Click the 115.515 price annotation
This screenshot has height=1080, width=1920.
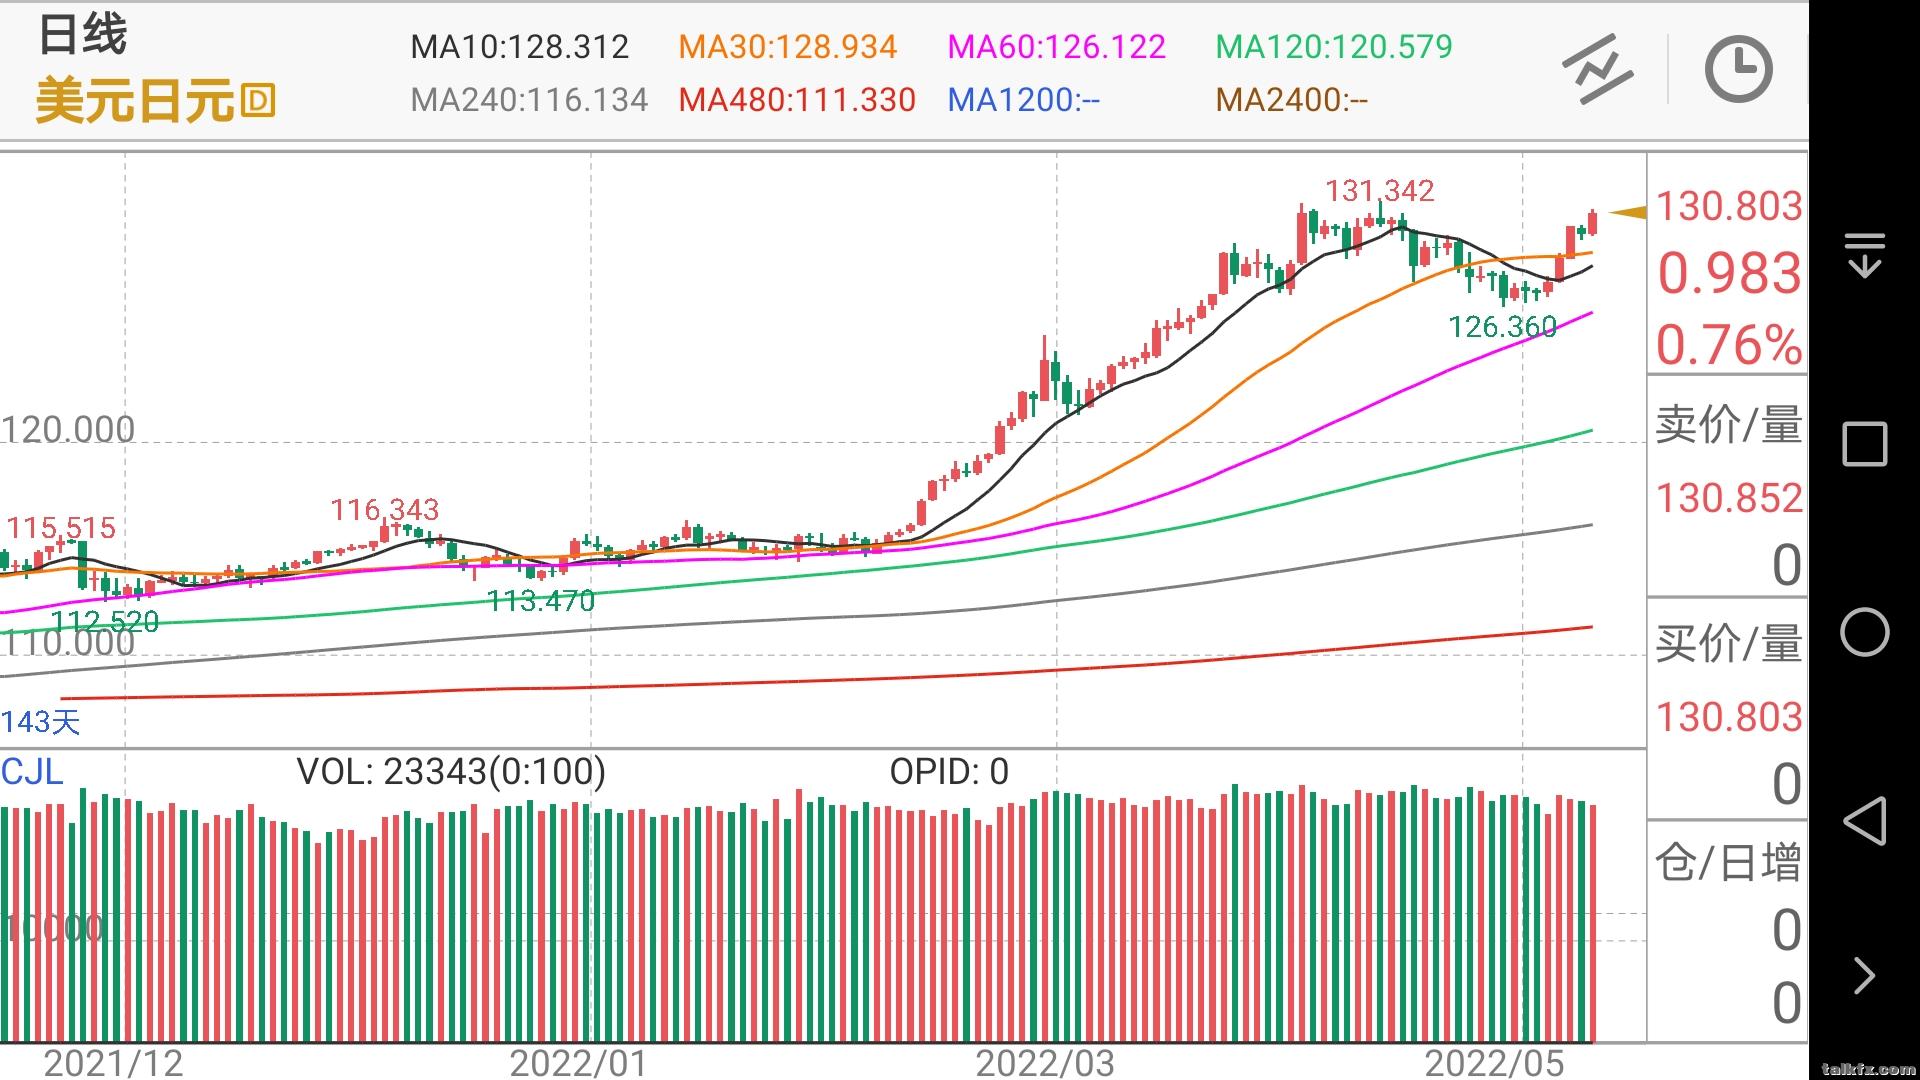(61, 527)
